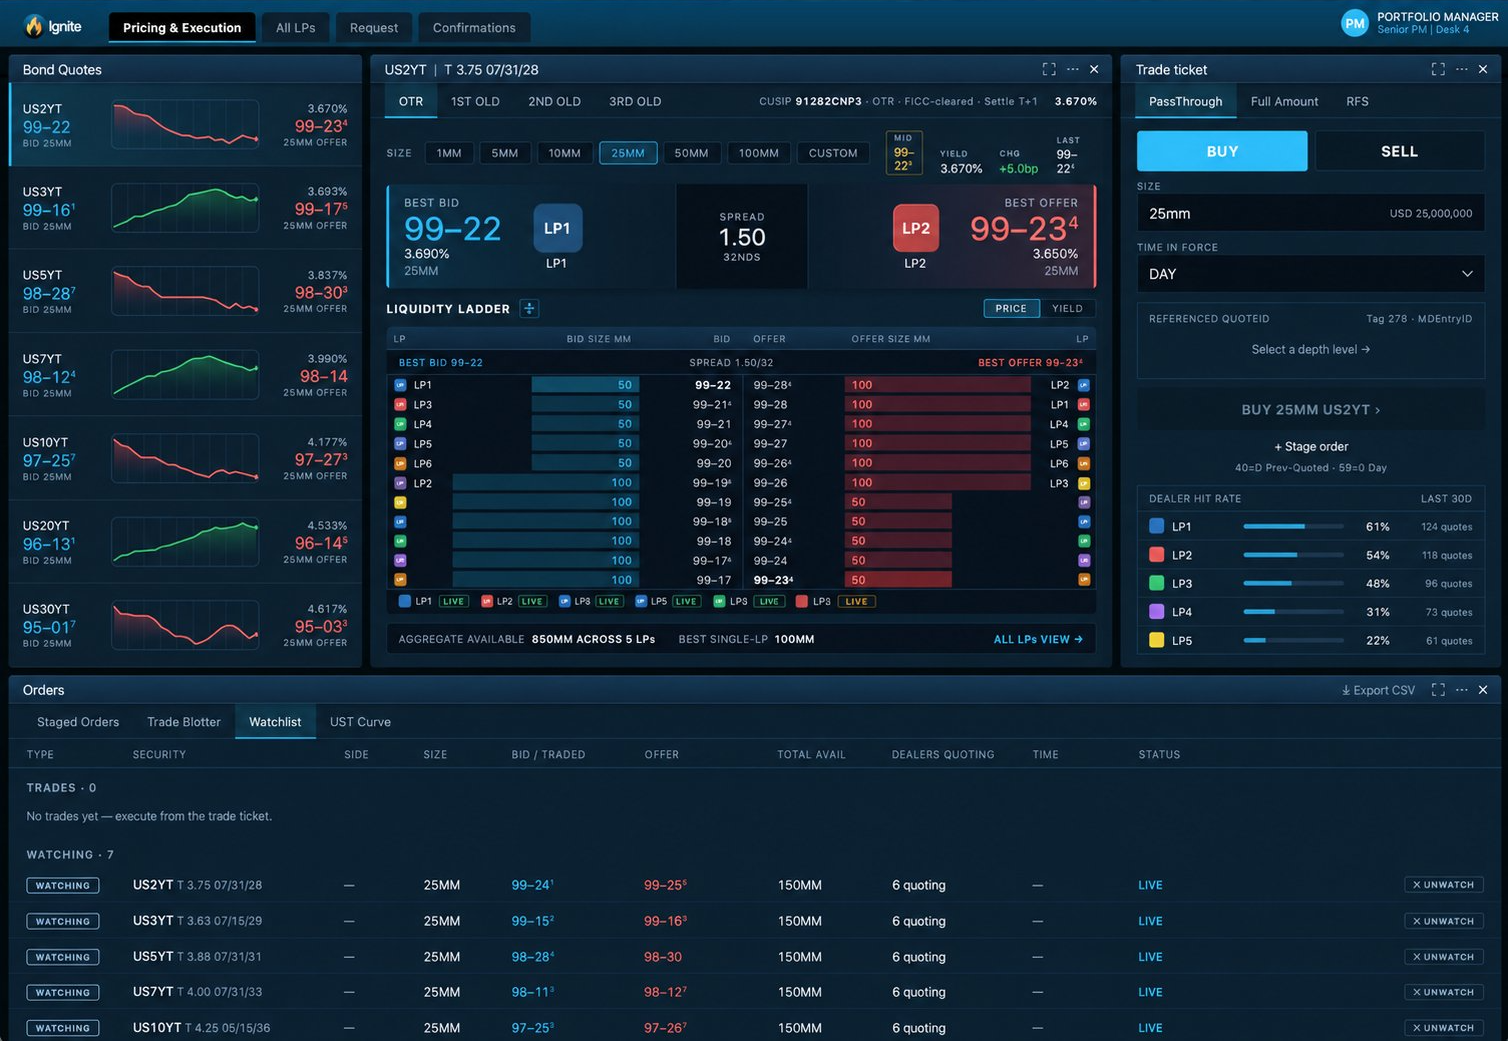
Task: Go to the All LPs tab
Action: (295, 27)
